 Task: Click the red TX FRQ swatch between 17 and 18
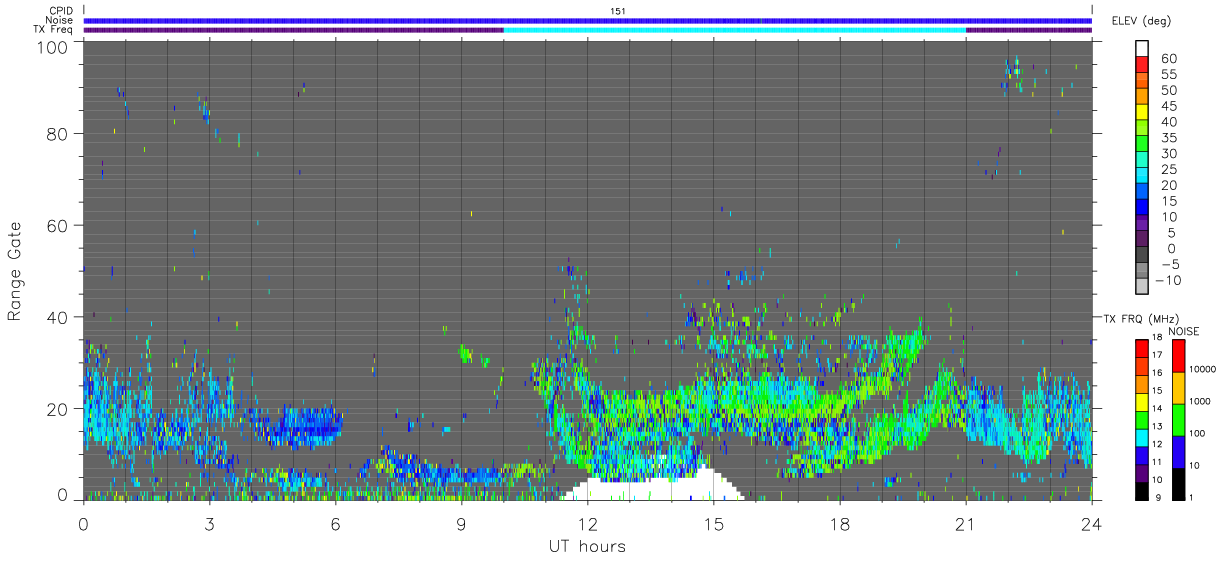click(1142, 348)
